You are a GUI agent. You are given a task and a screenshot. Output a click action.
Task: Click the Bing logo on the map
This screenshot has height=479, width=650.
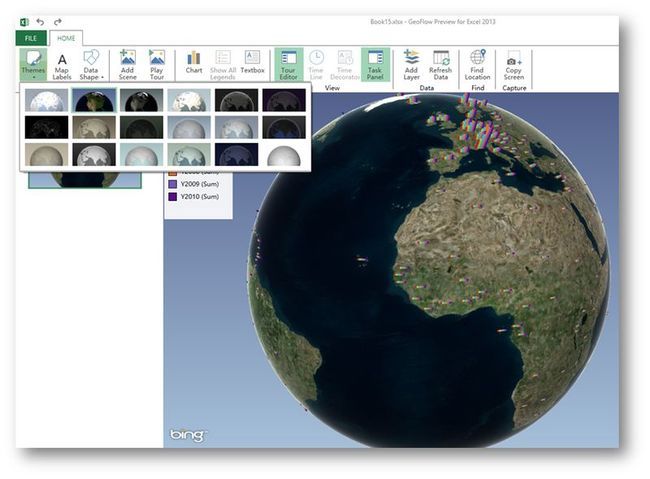point(188,435)
